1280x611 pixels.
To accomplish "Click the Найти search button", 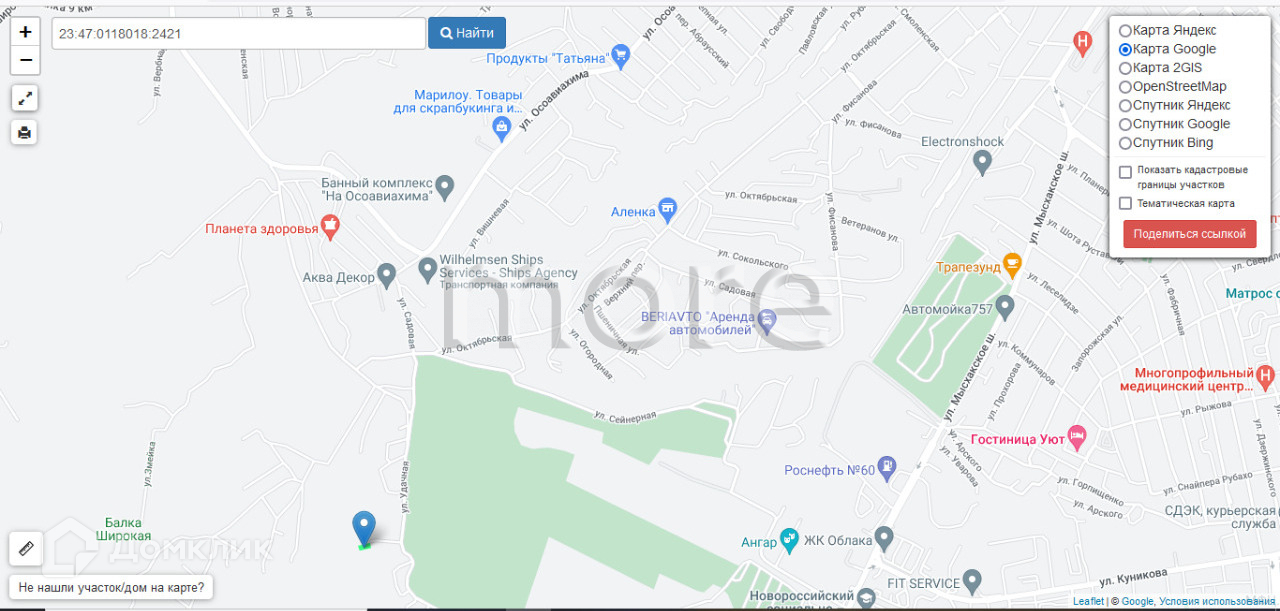I will coord(467,33).
